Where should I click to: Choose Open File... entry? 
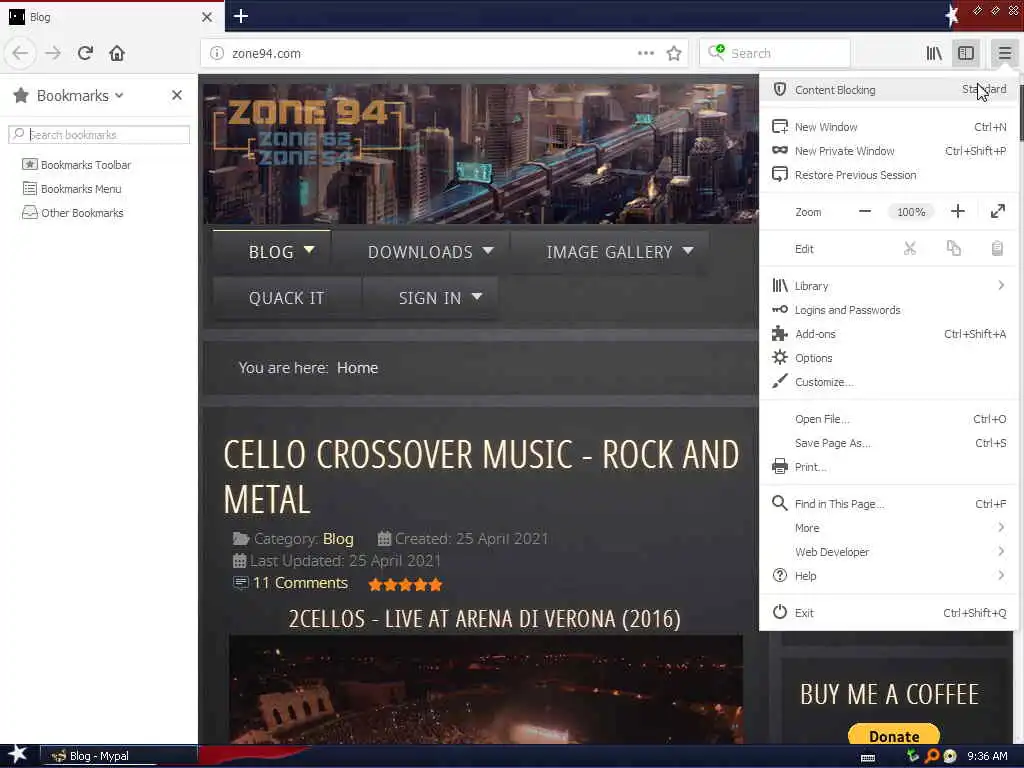[888, 419]
